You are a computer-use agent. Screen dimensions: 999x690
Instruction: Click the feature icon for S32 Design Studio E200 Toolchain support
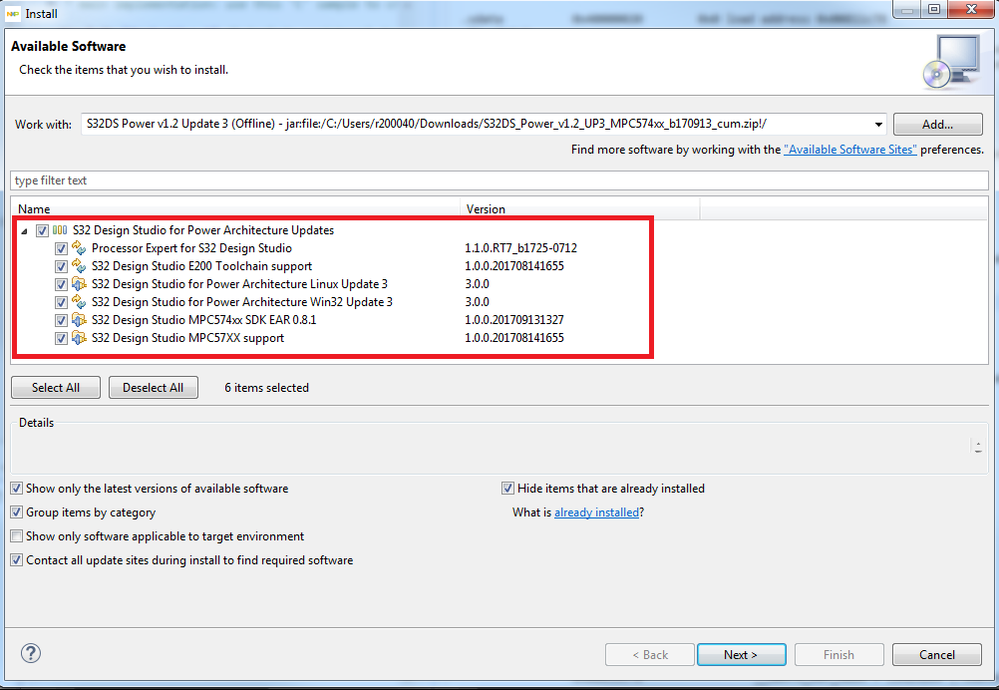click(x=79, y=266)
